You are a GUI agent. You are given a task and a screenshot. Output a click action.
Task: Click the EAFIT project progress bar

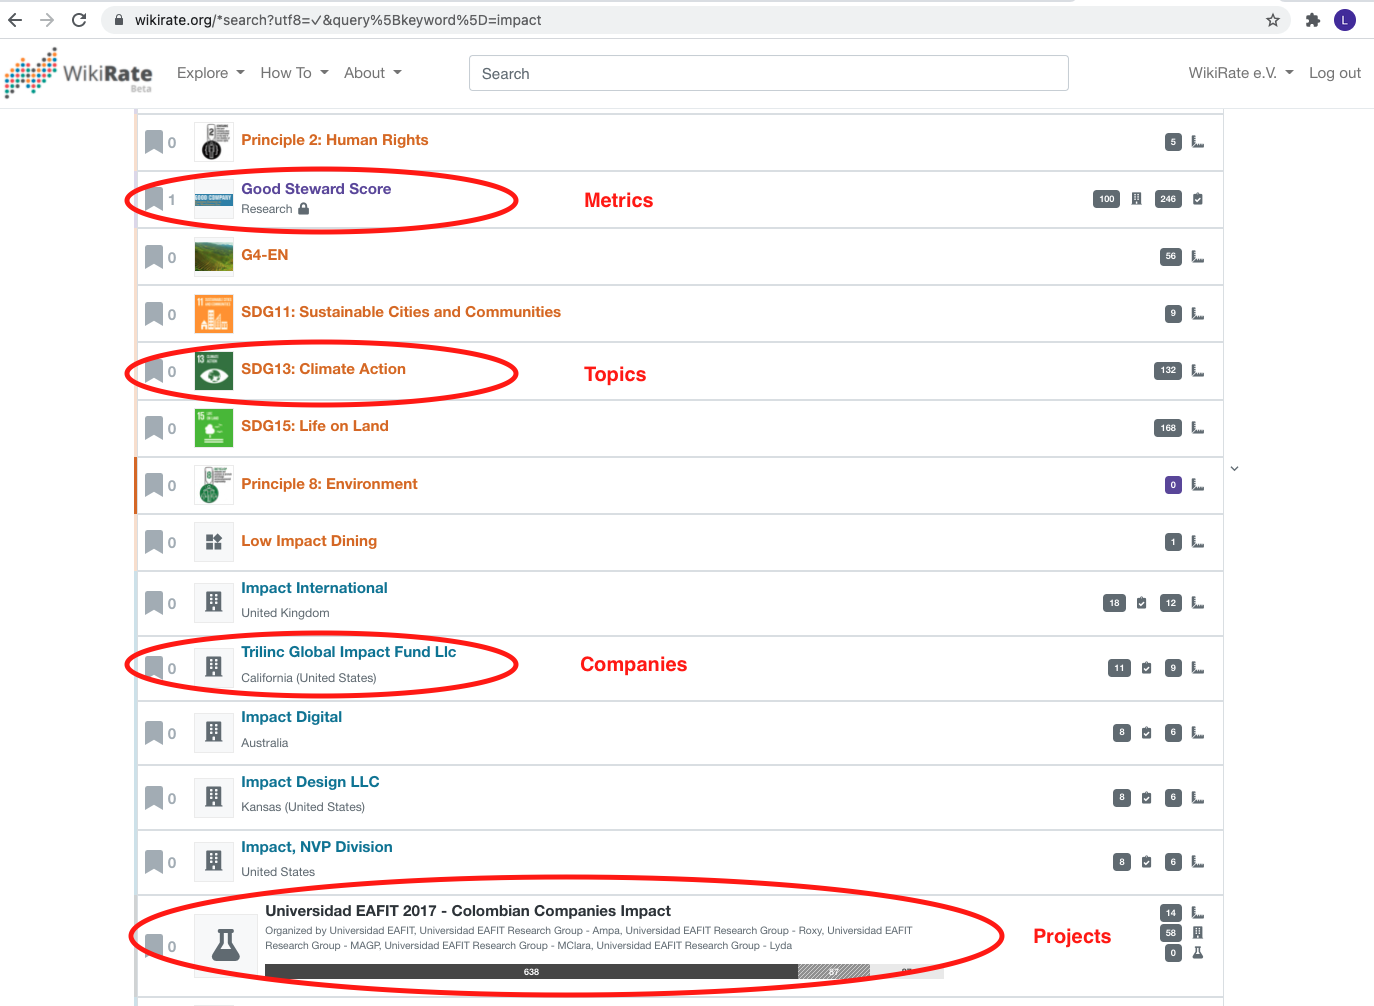(x=604, y=971)
